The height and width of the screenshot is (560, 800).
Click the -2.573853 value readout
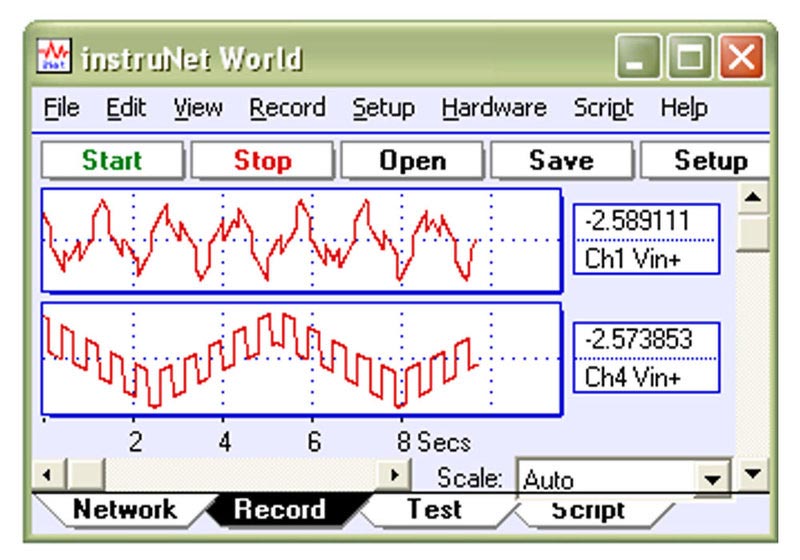pos(638,340)
